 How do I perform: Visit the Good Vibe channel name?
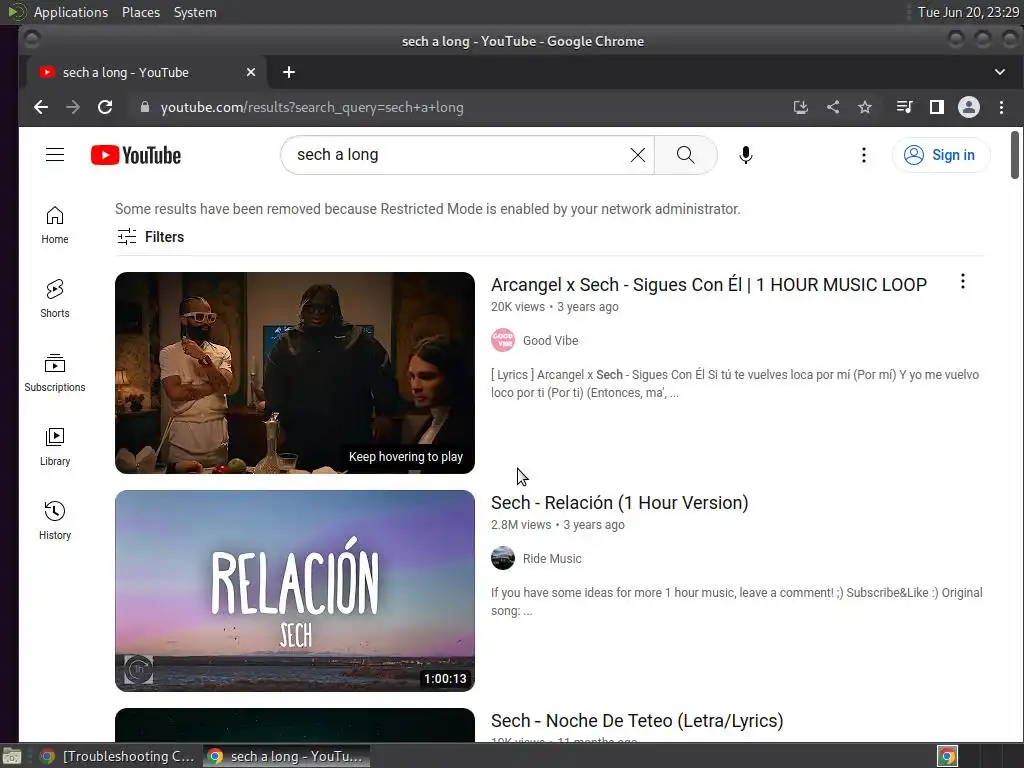tap(551, 340)
